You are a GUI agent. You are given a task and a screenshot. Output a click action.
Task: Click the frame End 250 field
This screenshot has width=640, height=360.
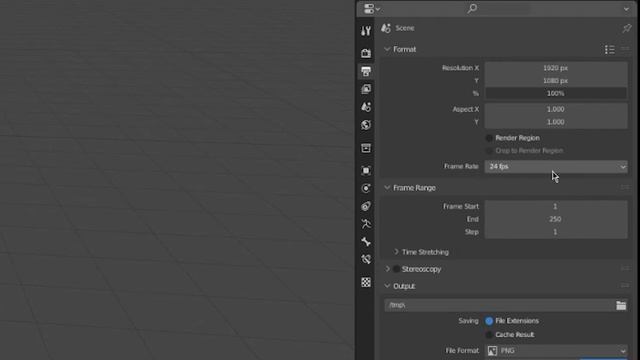click(x=556, y=219)
